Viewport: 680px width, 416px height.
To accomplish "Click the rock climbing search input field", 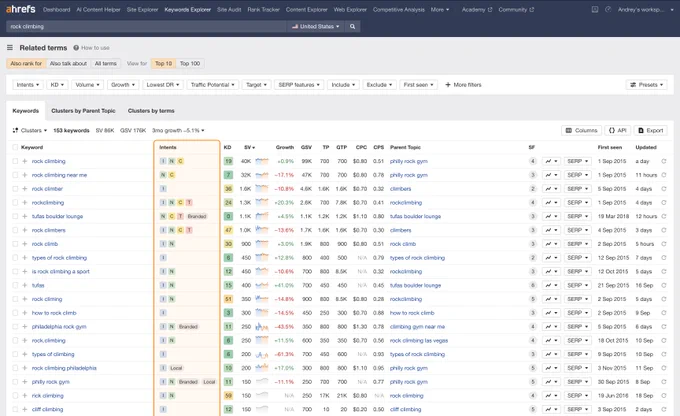I will pos(146,26).
